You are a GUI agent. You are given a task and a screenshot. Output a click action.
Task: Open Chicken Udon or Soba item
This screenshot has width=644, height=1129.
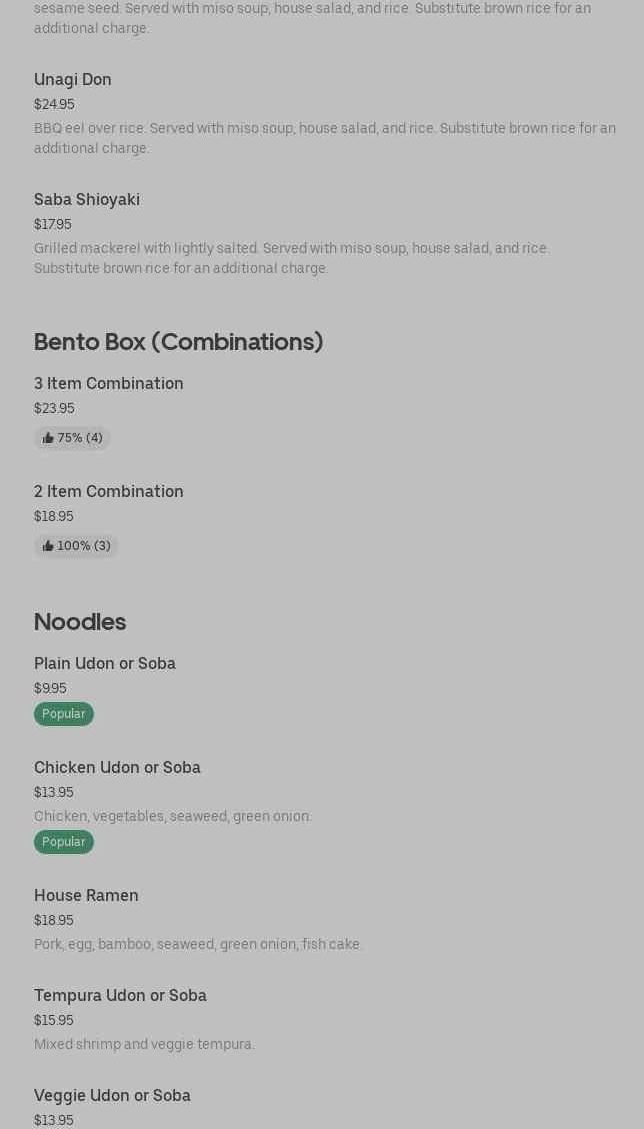point(117,768)
